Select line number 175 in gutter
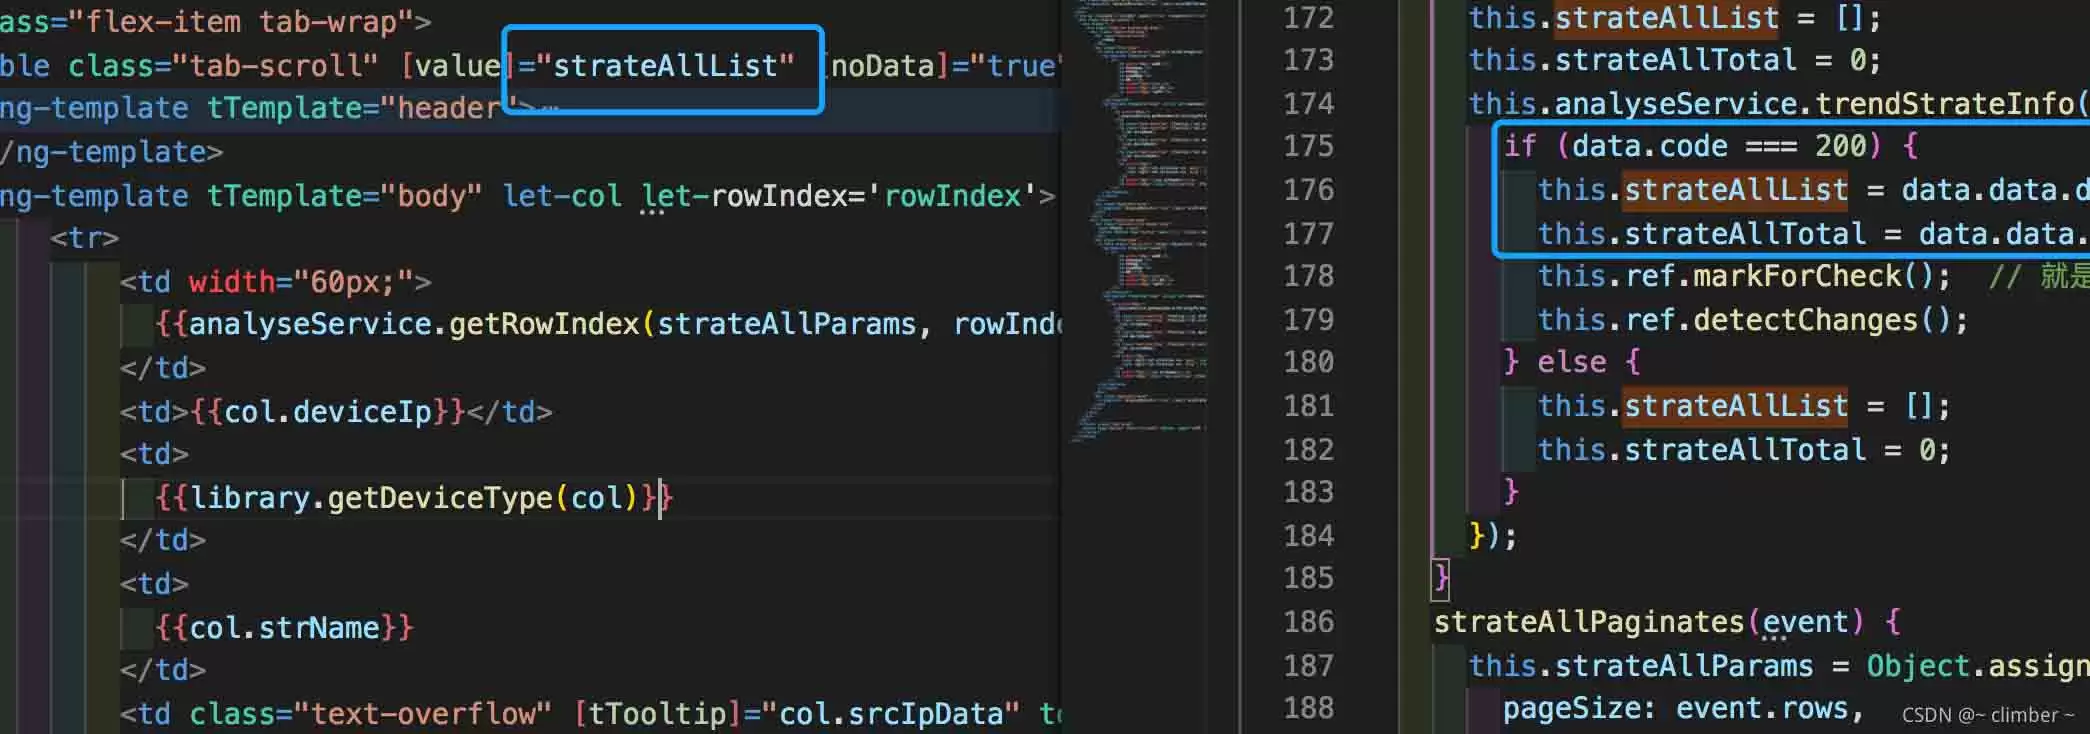The image size is (2090, 734). [1308, 146]
